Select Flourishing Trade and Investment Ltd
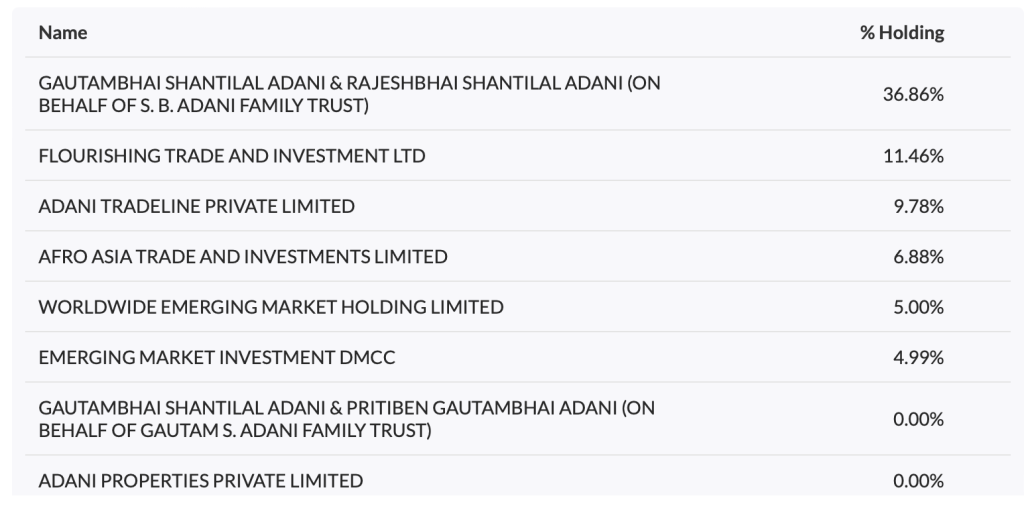 (x=232, y=156)
